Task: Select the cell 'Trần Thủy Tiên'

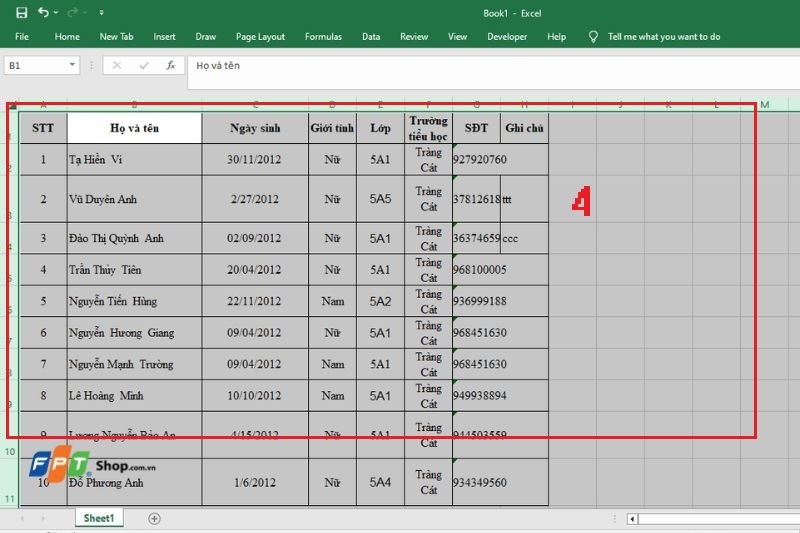Action: [134, 270]
